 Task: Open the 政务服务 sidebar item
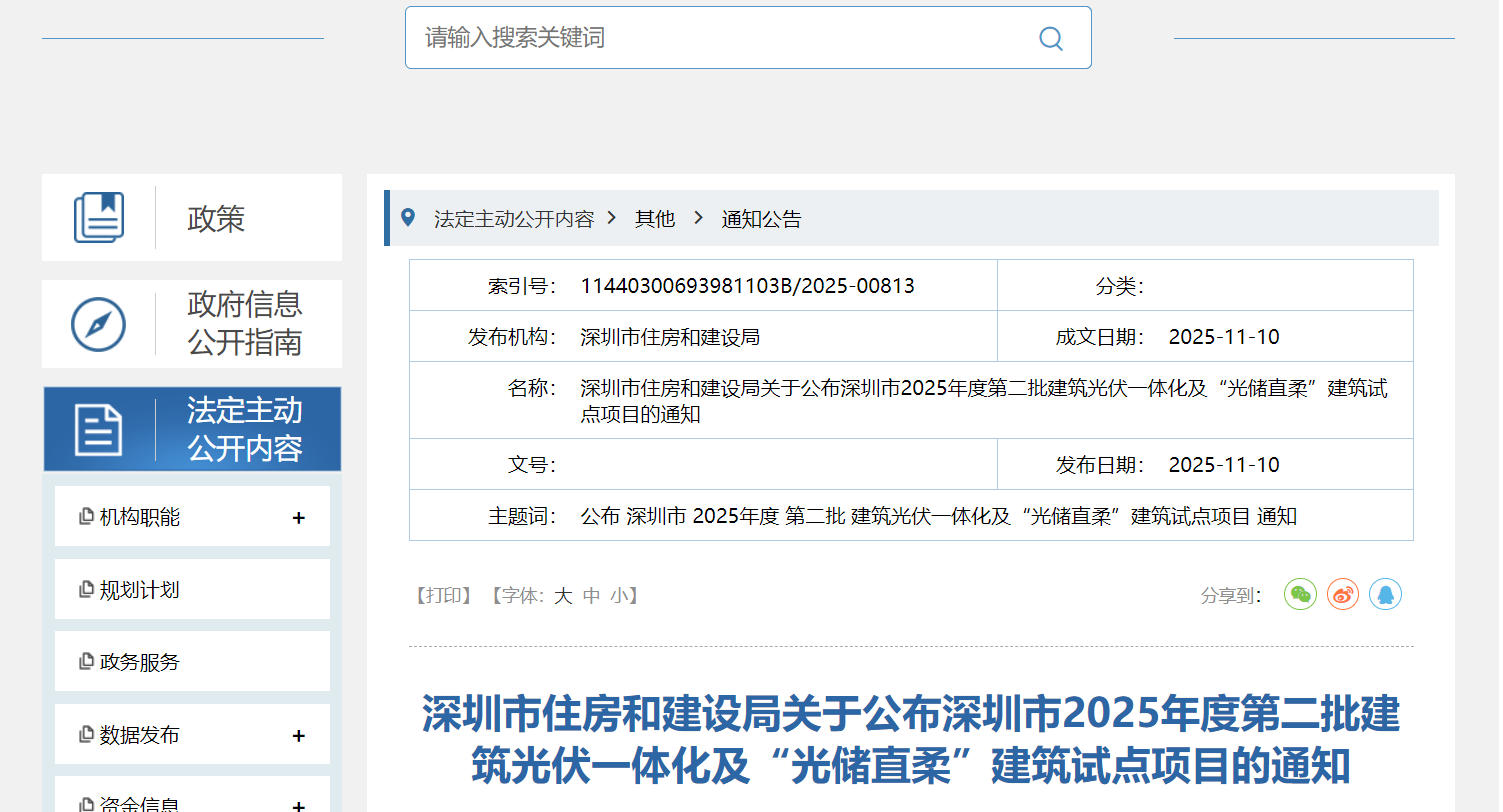click(139, 662)
